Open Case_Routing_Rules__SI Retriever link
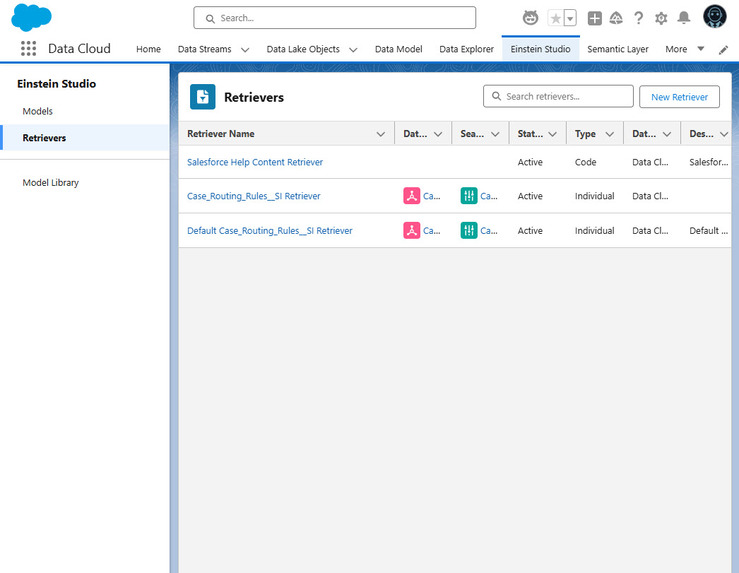 (254, 196)
